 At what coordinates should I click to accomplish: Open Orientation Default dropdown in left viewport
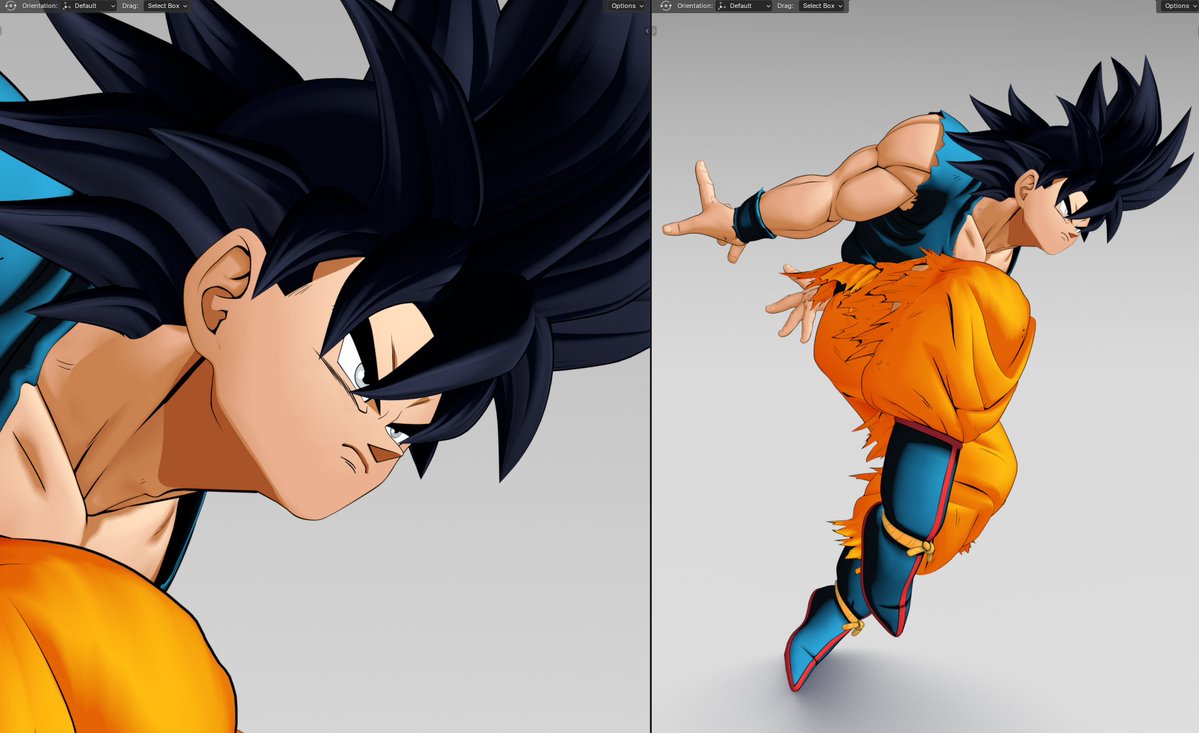click(89, 5)
